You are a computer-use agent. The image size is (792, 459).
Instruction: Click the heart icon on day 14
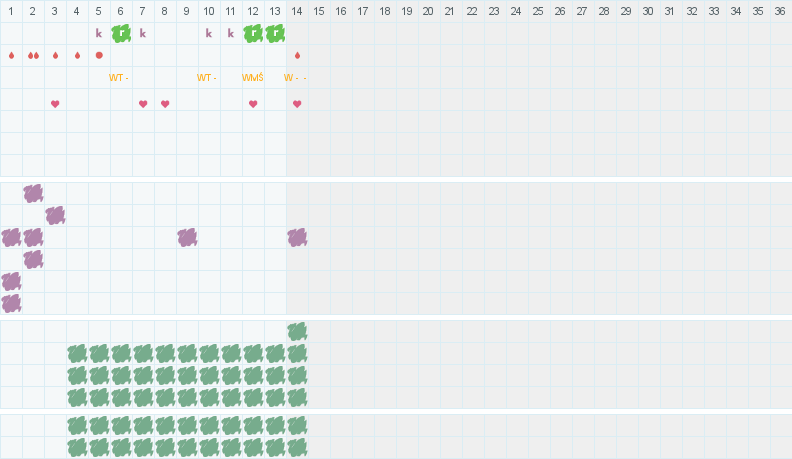point(297,103)
